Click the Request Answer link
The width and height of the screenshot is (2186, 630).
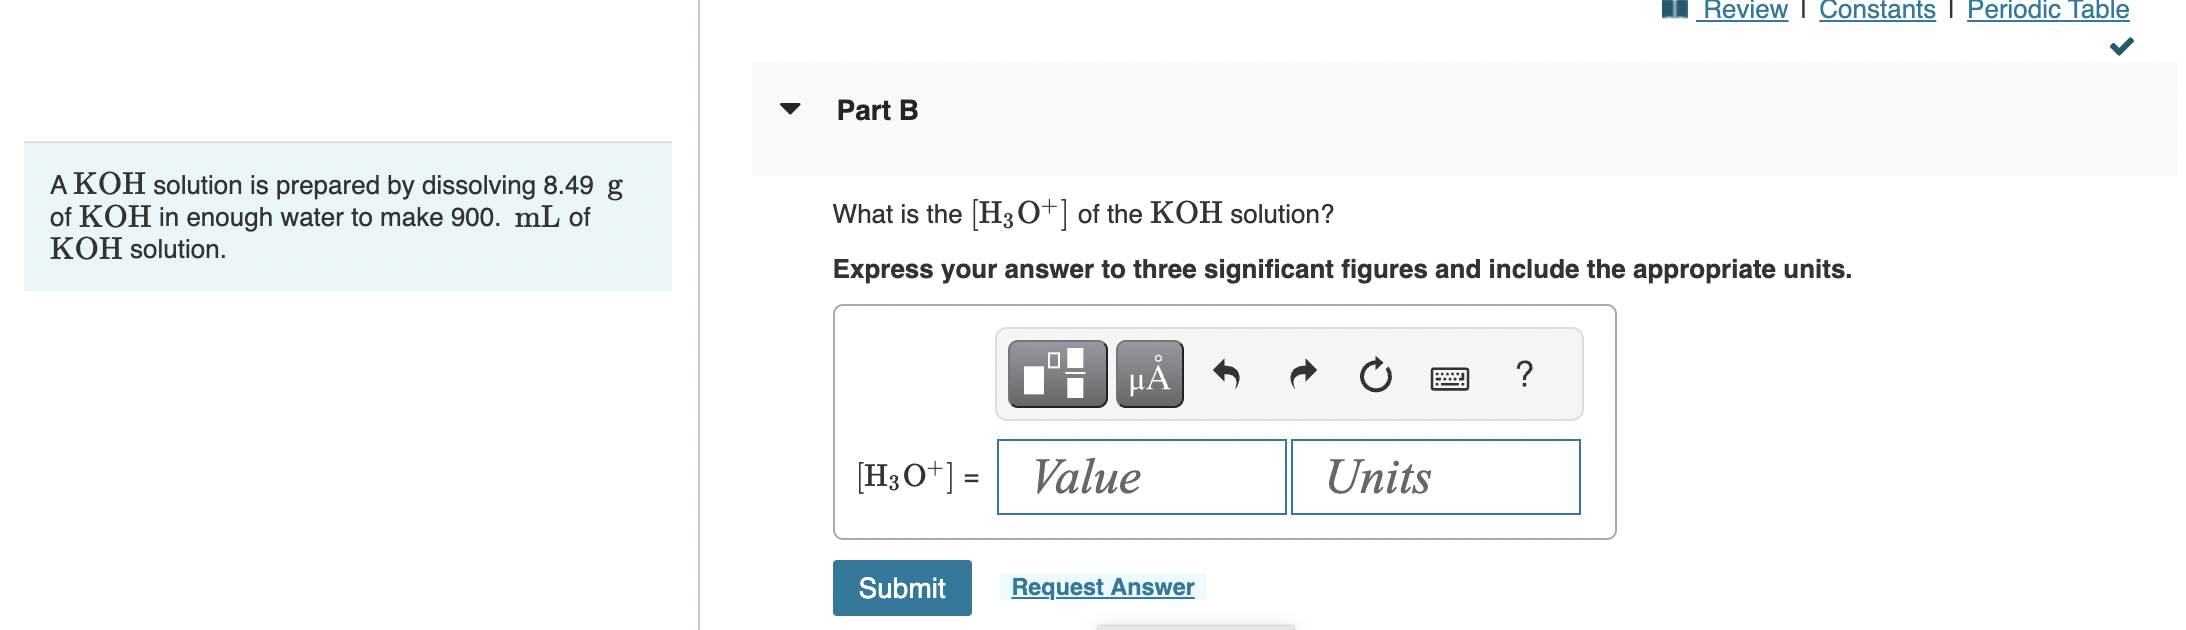point(1101,587)
